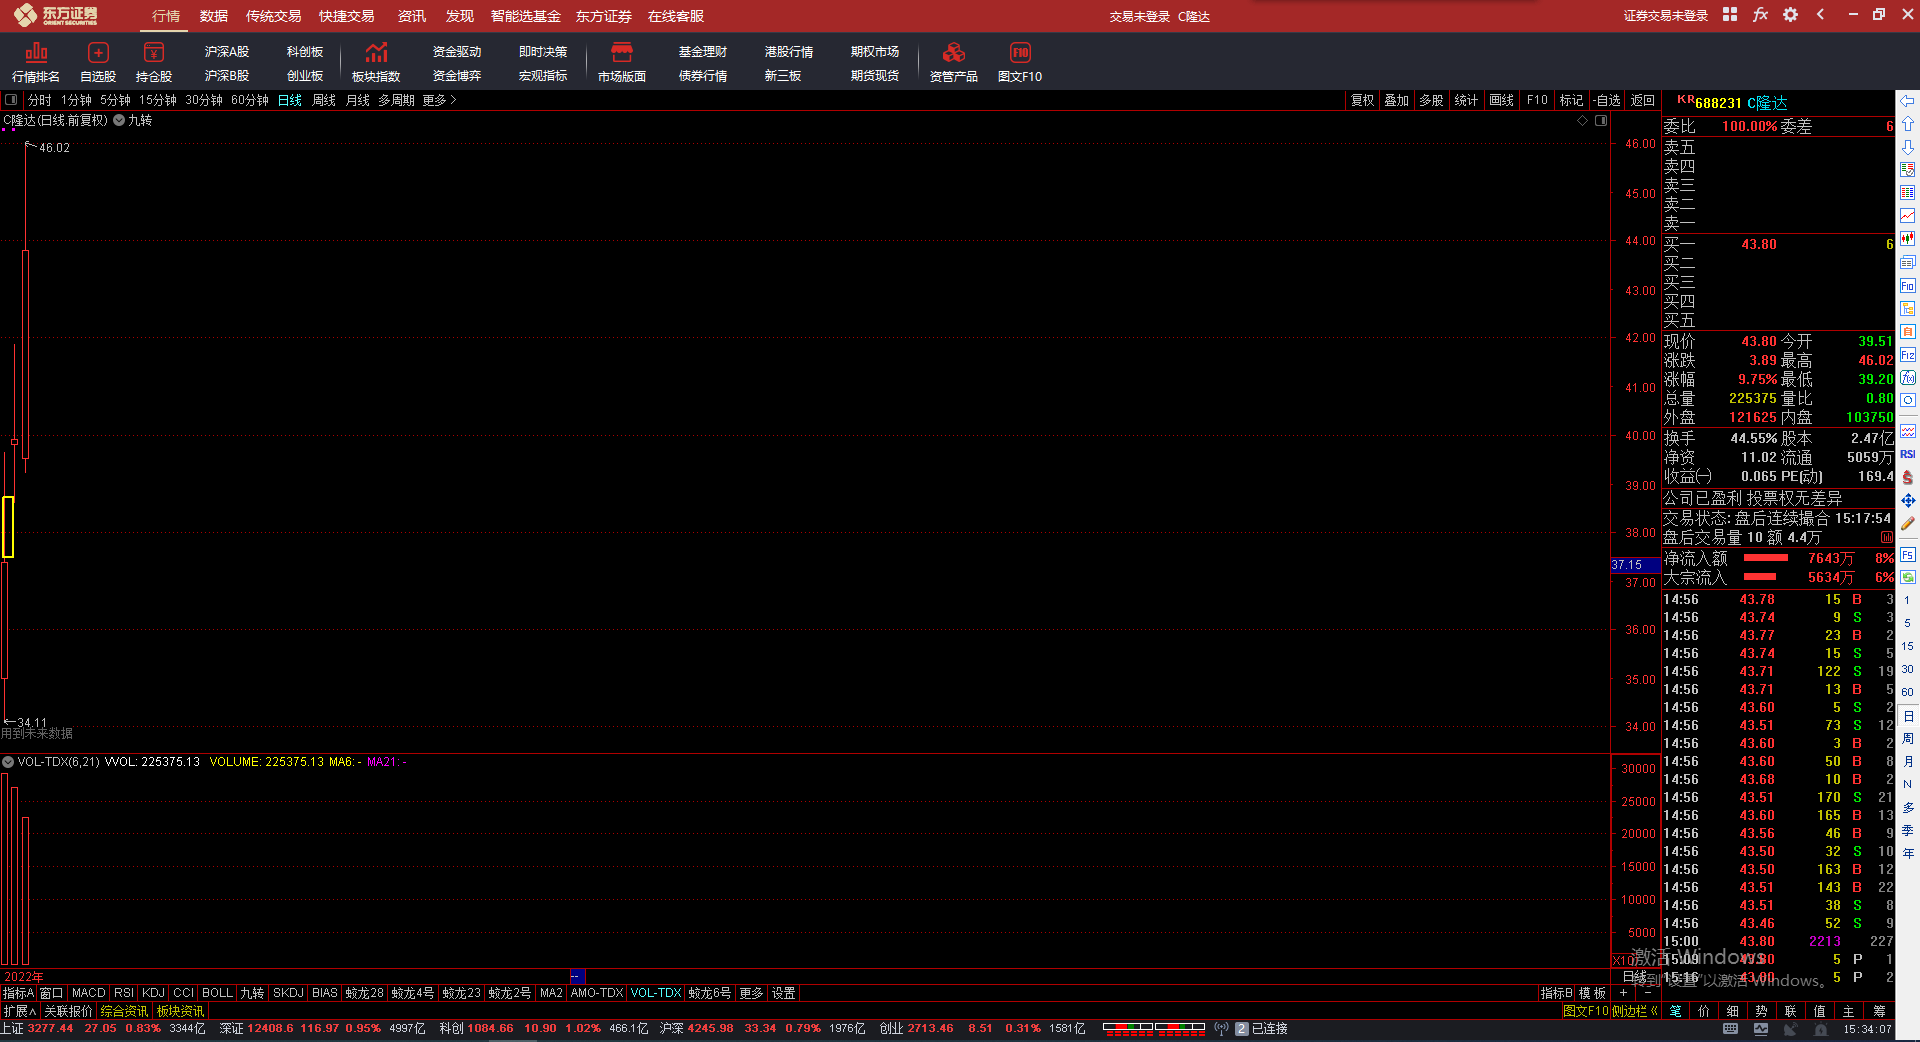Open 板块指数 sector index icon
Screen dimensions: 1920x1042
point(376,62)
